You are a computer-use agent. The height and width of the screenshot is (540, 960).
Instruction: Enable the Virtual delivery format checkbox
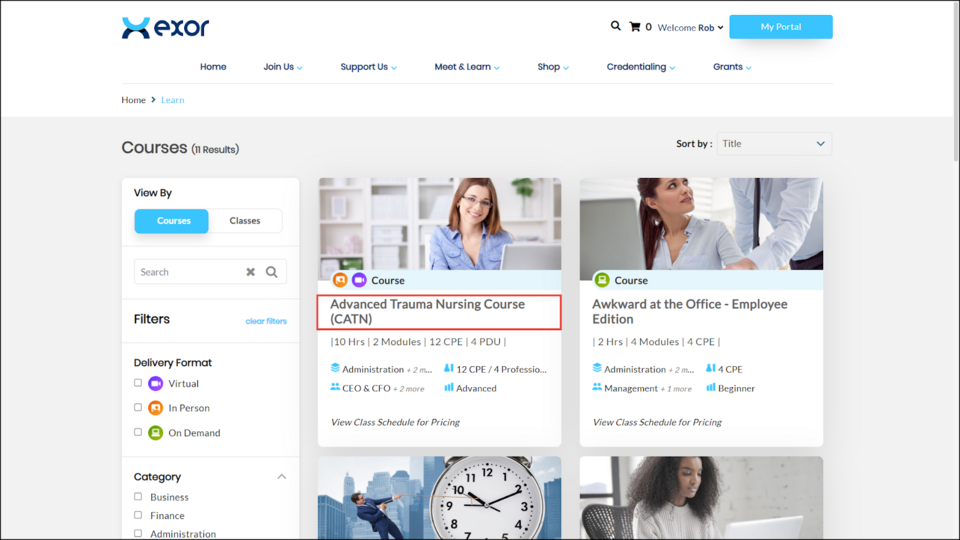point(138,383)
